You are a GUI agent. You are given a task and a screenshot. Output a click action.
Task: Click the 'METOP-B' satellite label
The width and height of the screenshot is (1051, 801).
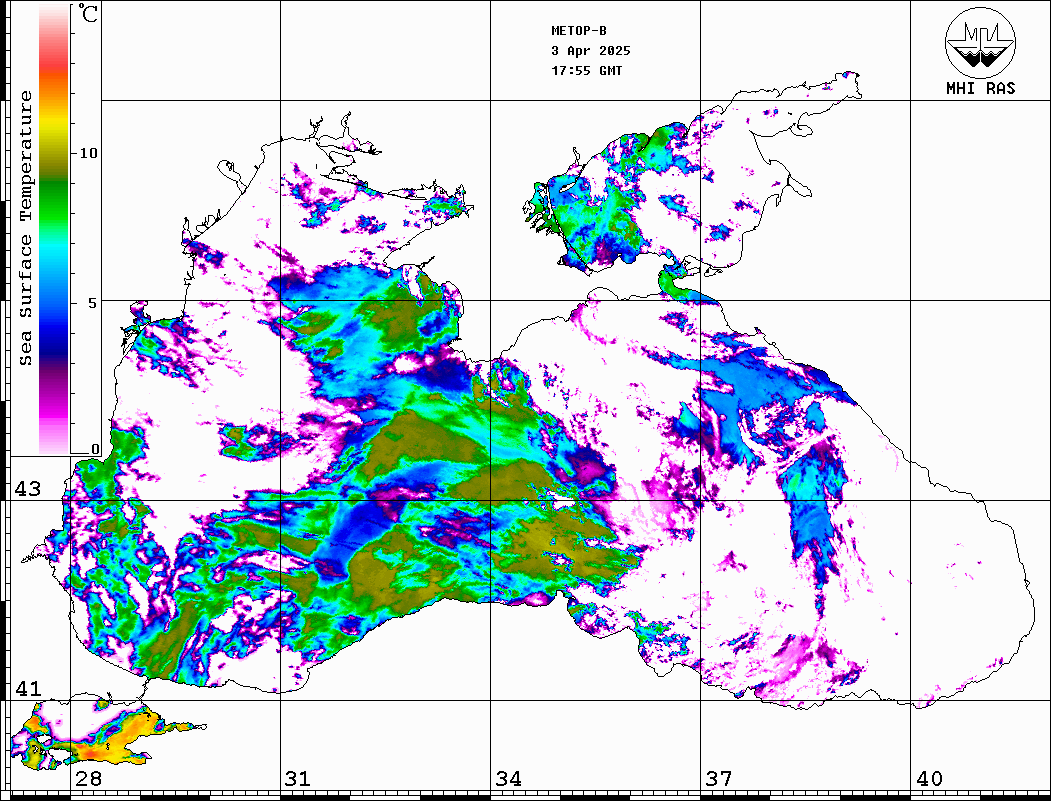tap(579, 31)
